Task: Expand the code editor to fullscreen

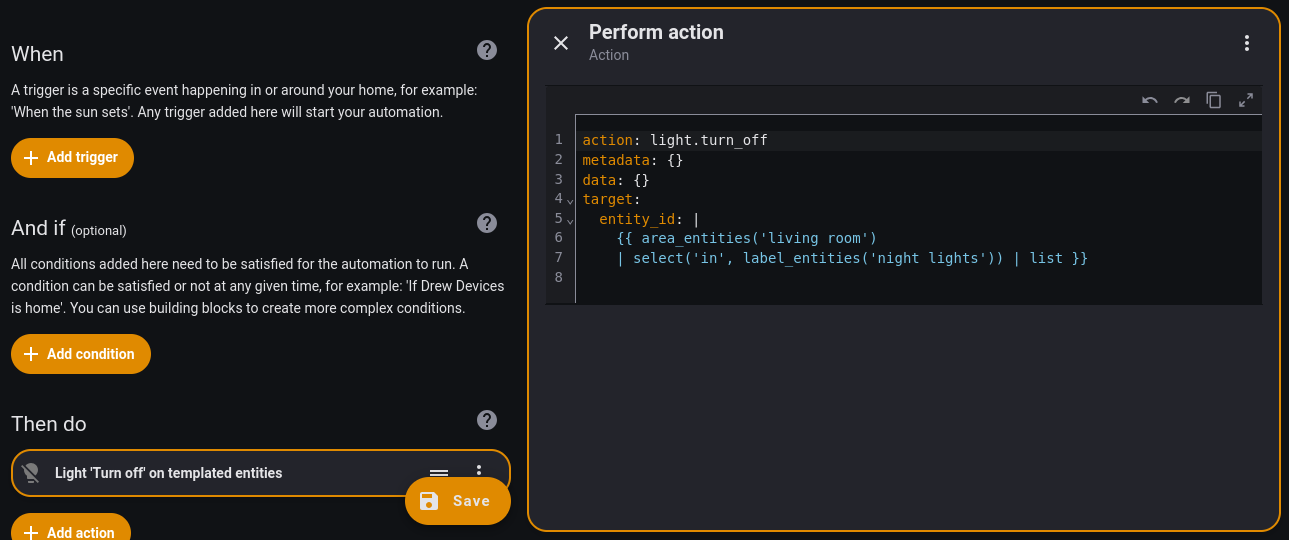Action: point(1246,100)
